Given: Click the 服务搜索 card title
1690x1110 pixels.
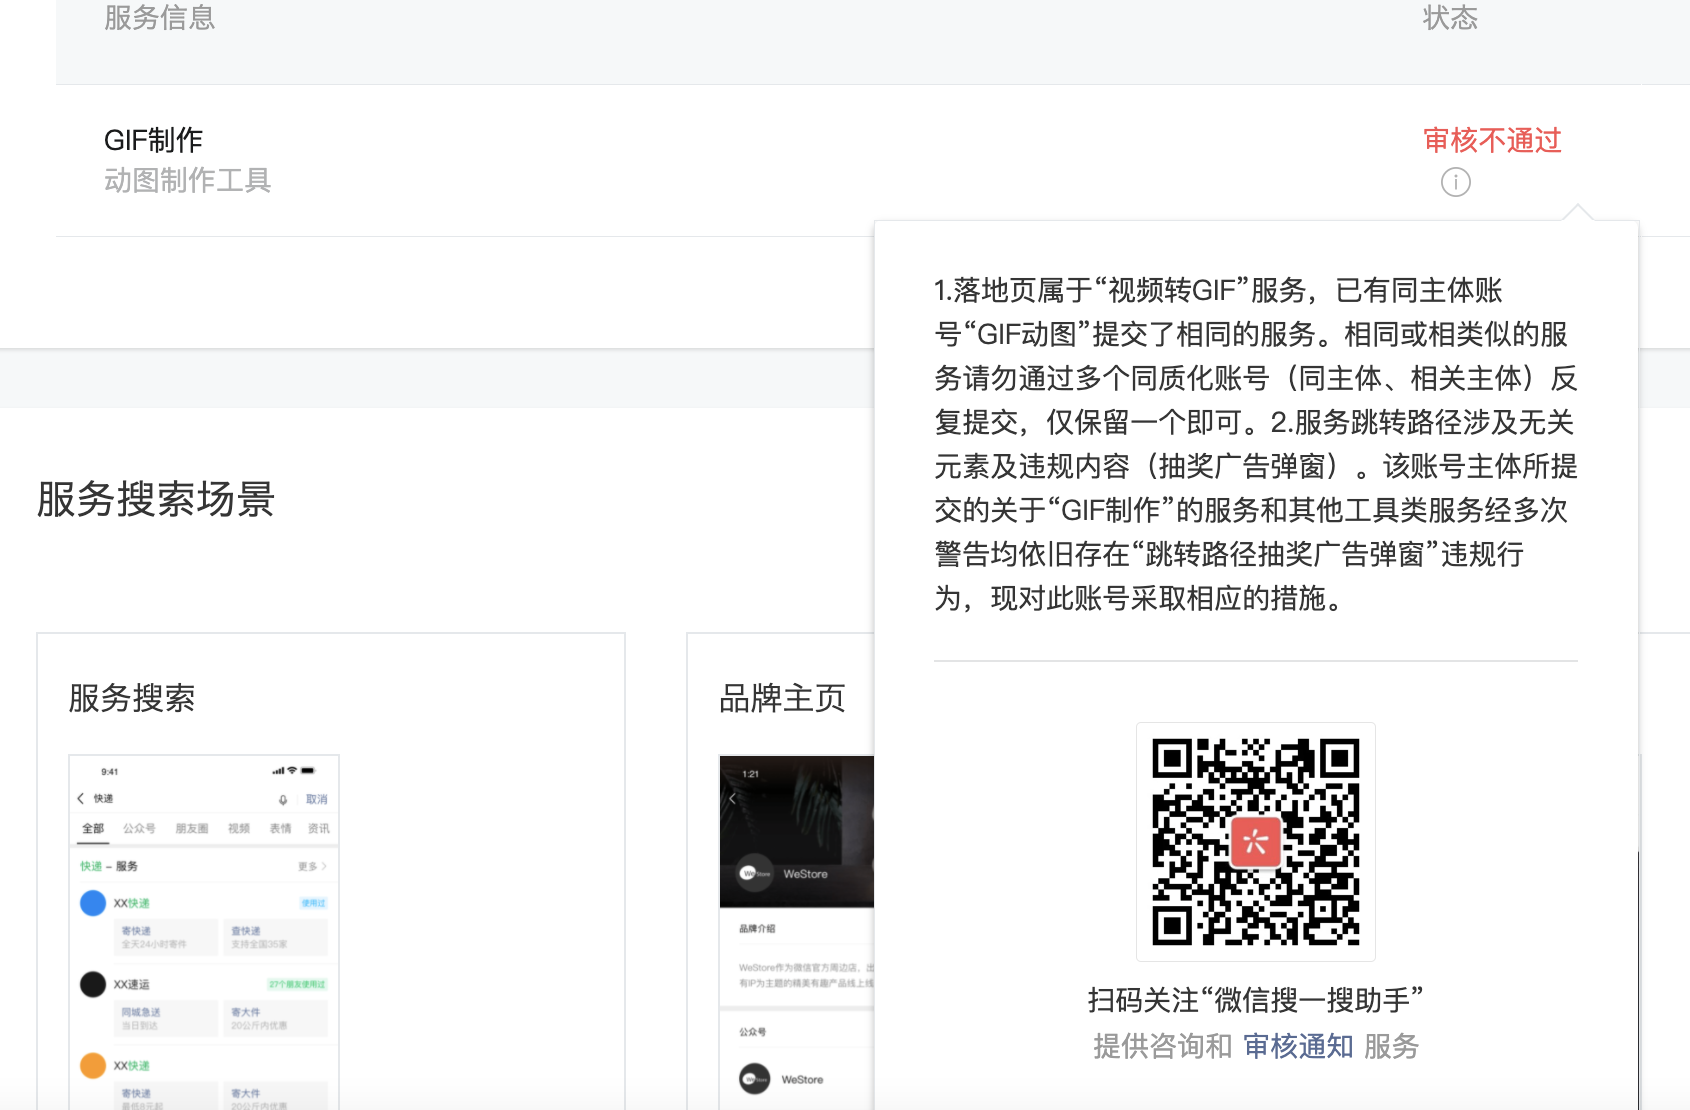Looking at the screenshot, I should 132,698.
